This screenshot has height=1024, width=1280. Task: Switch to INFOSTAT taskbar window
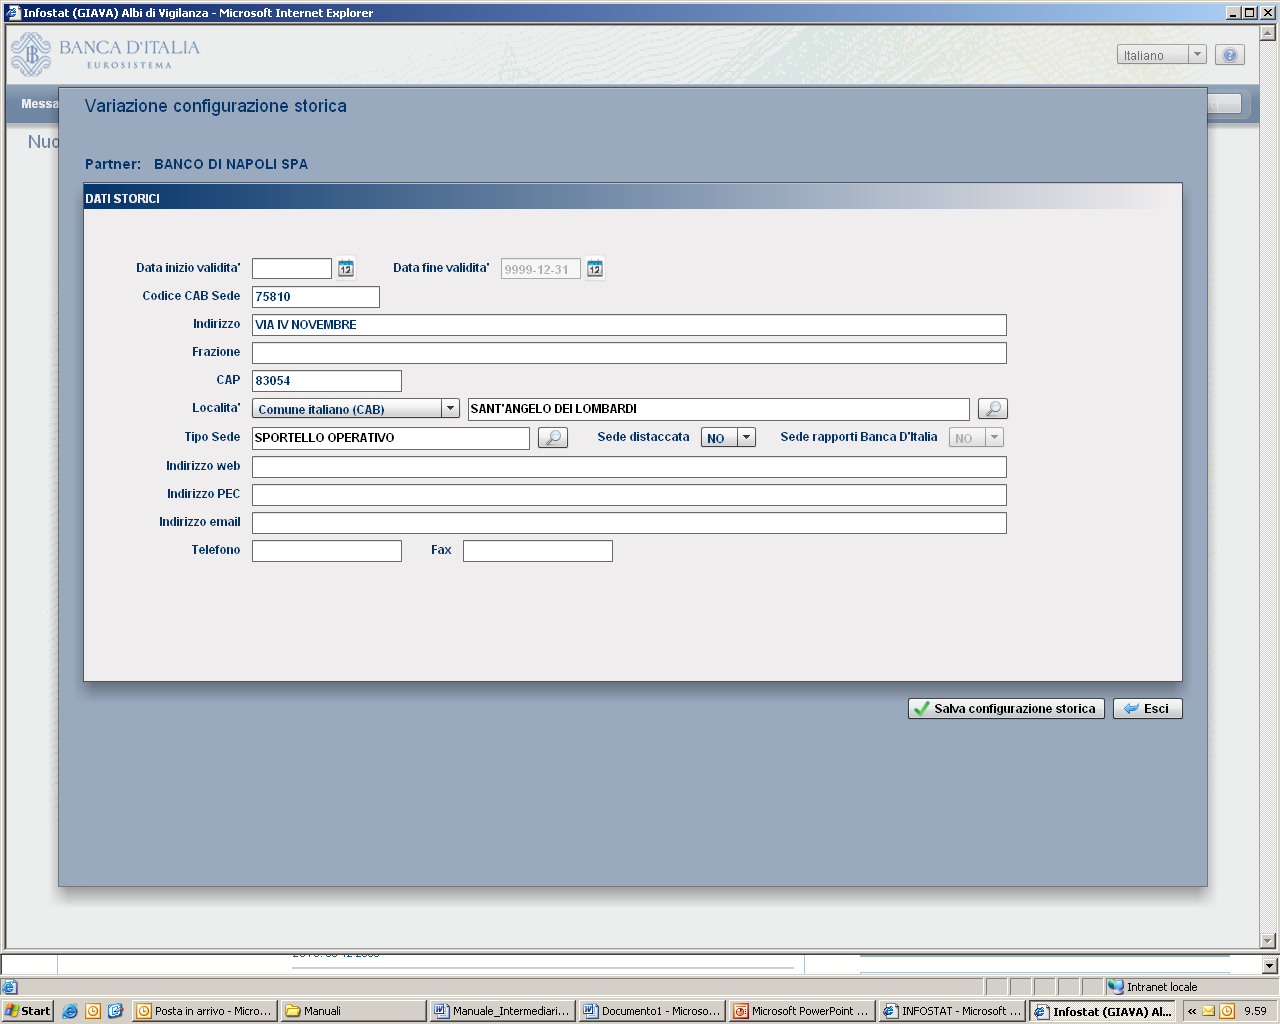pos(951,1011)
